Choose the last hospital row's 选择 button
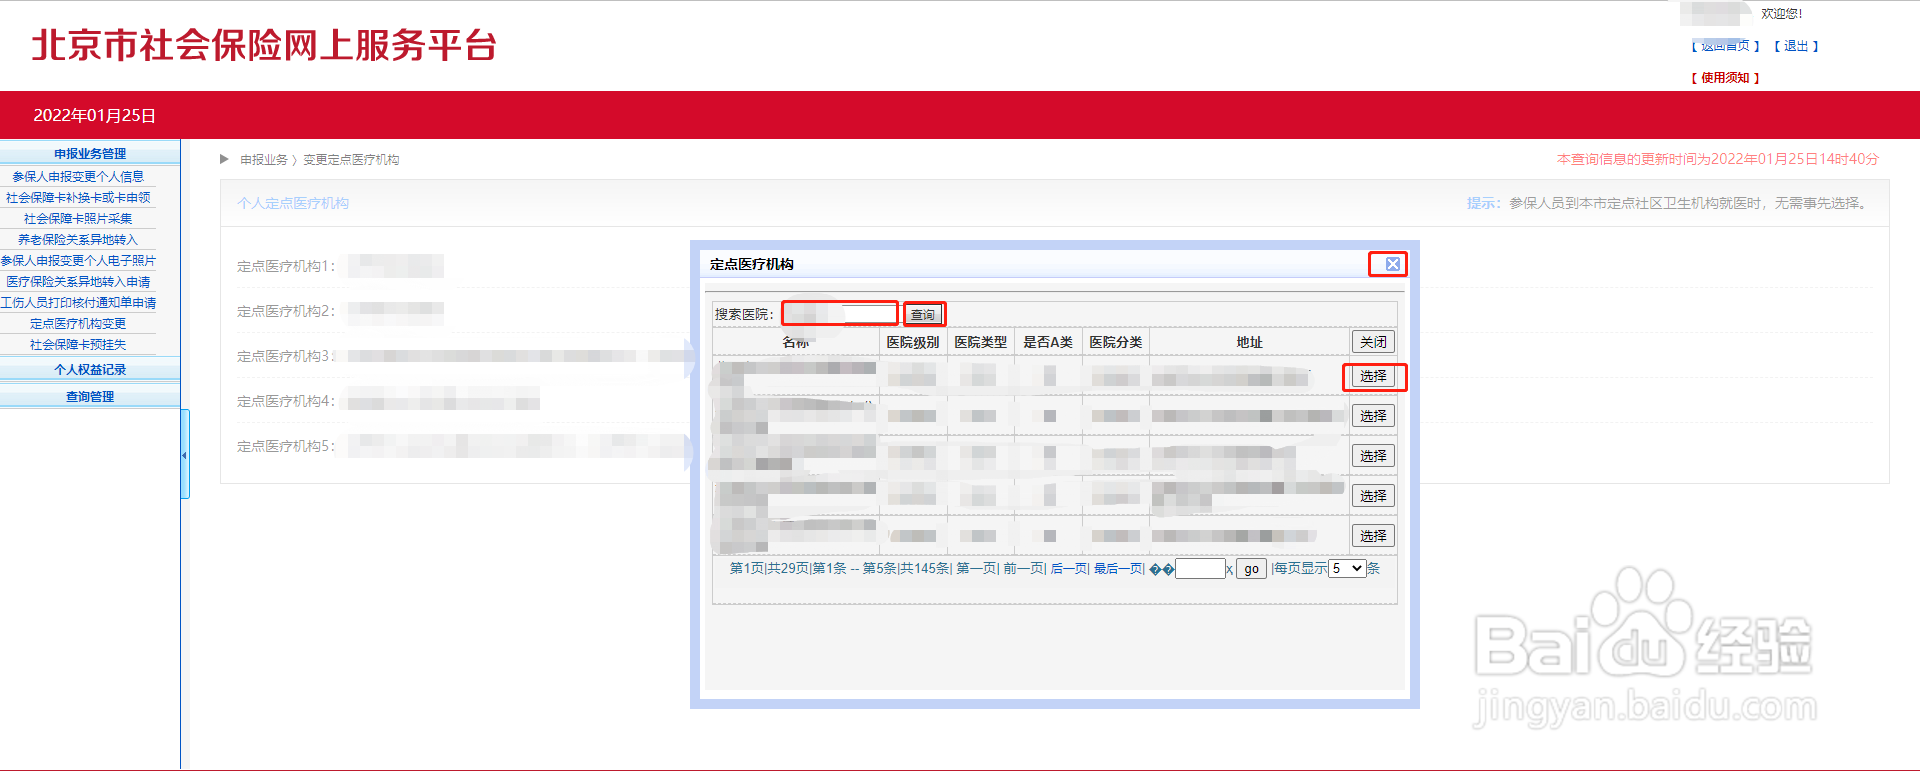Screen dimensions: 1920x771 [1373, 536]
